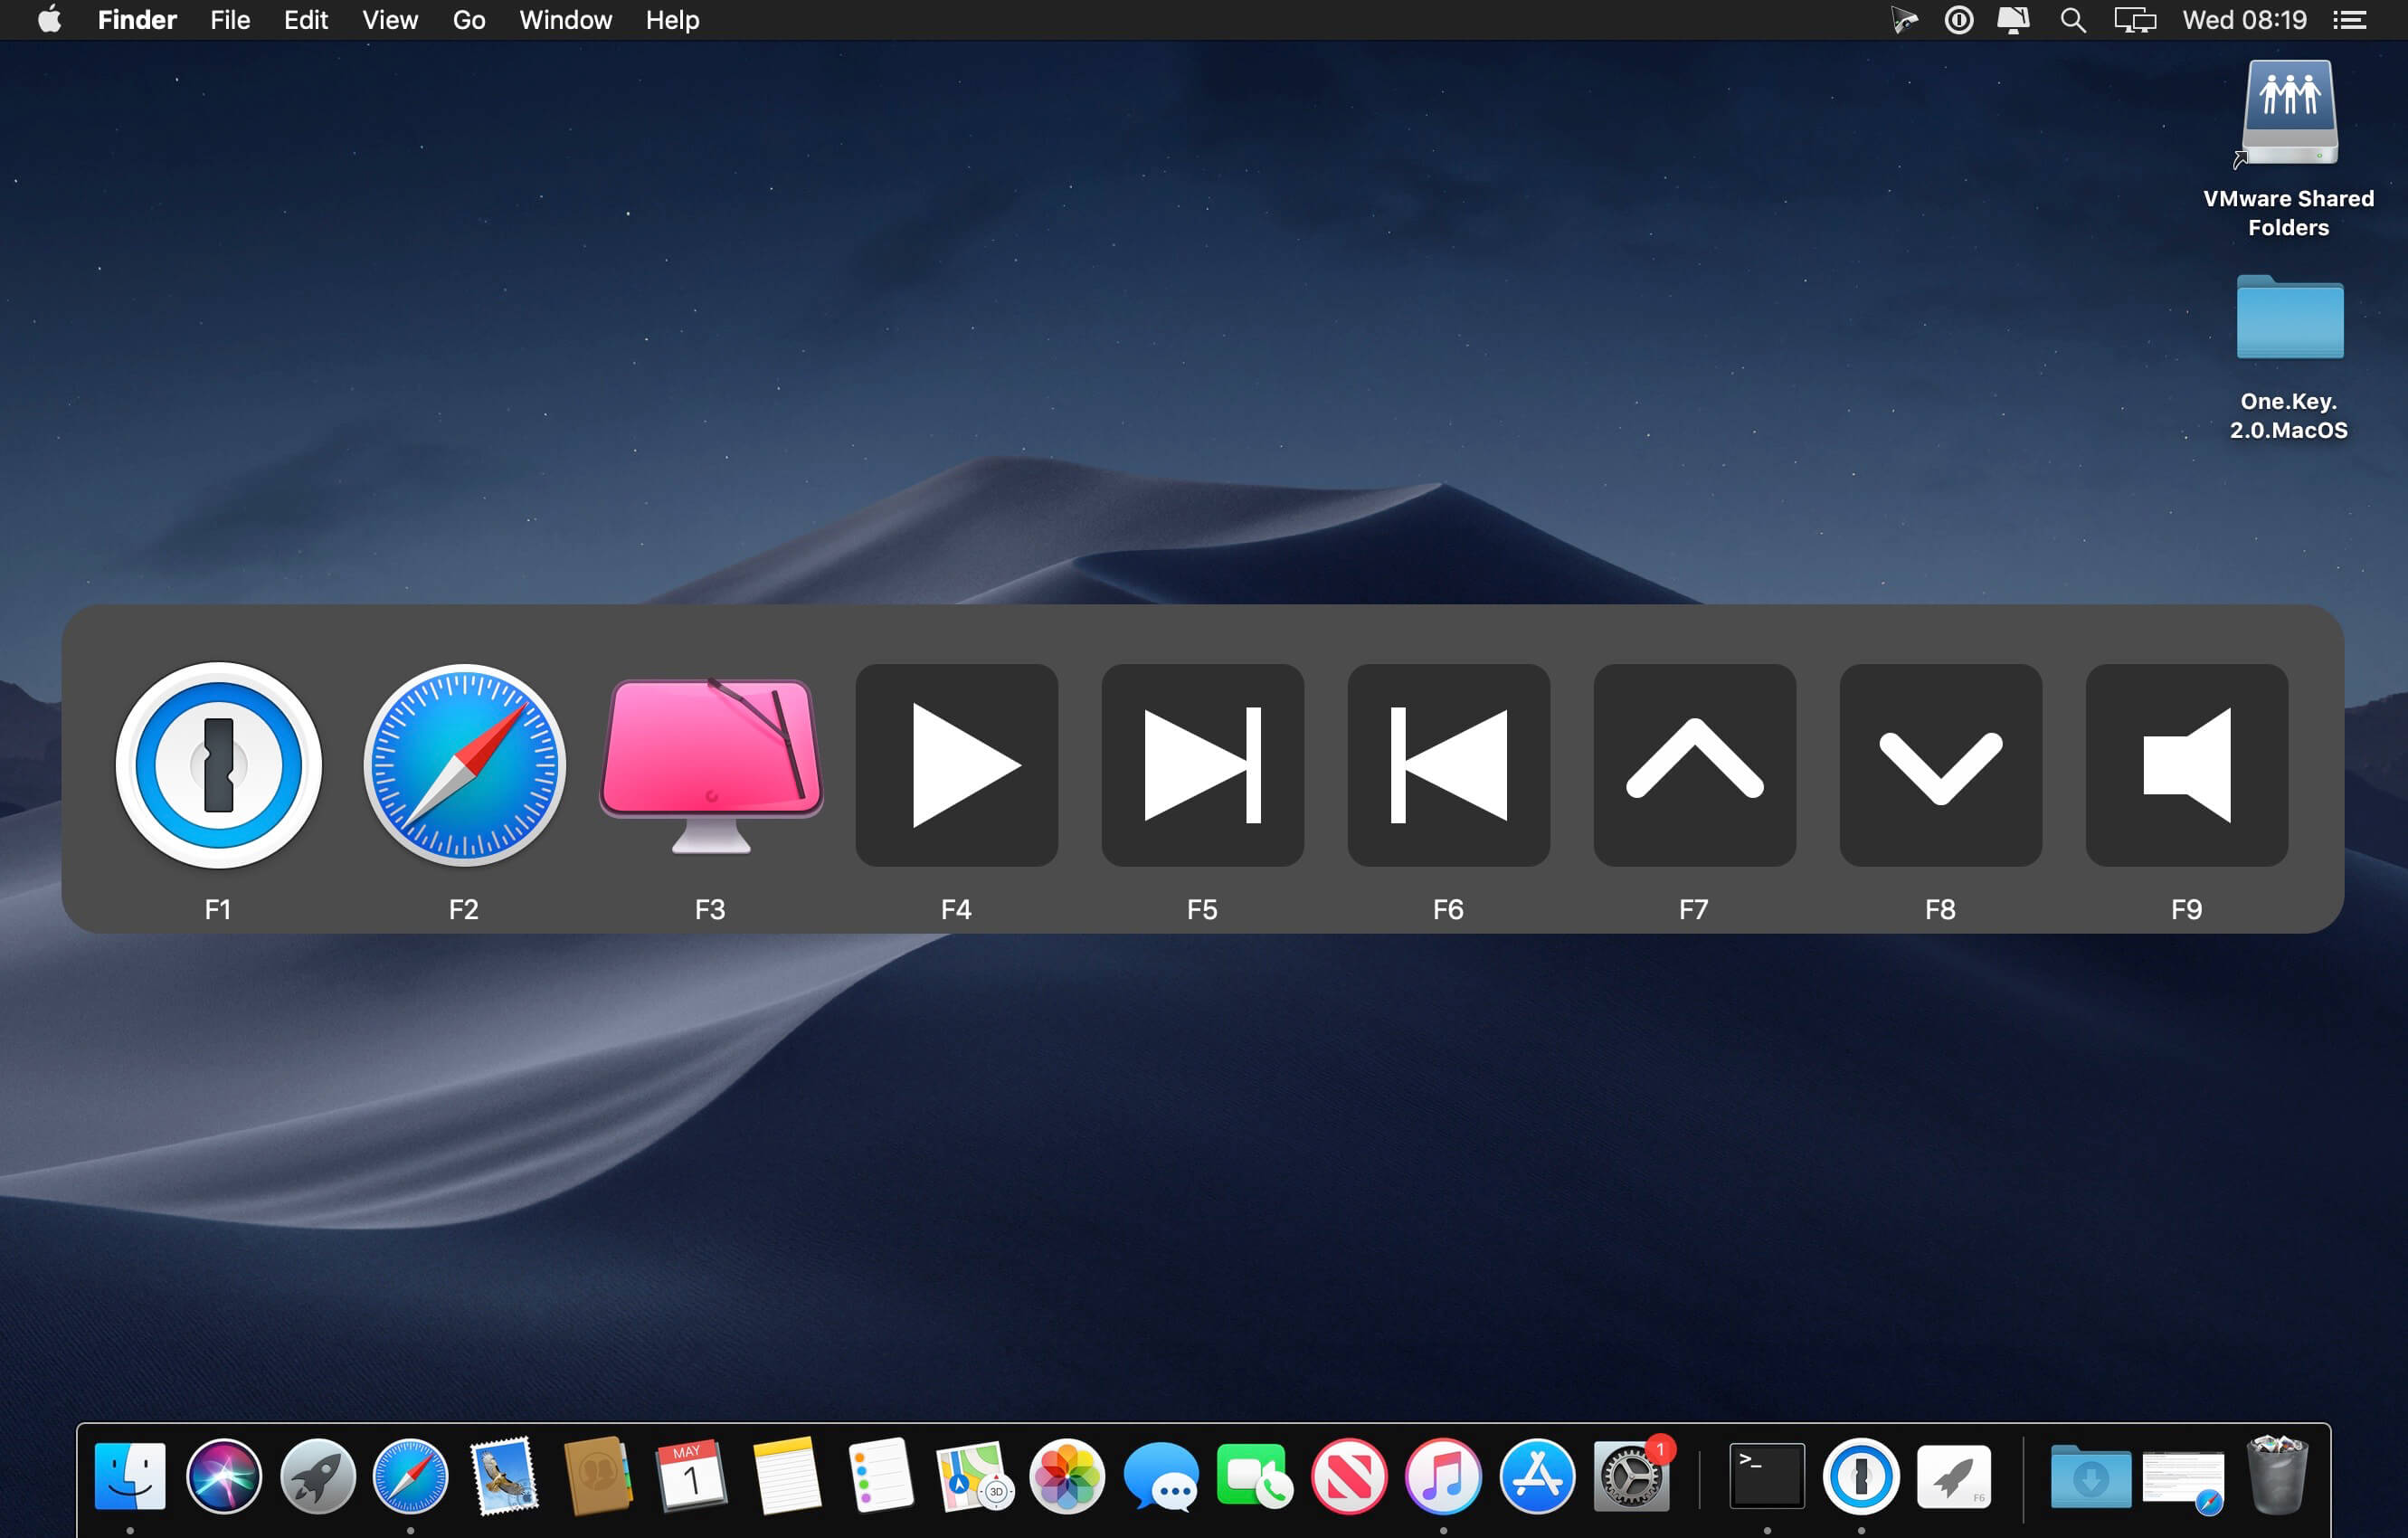Open the File menu
The width and height of the screenshot is (2408, 1538).
click(x=230, y=20)
